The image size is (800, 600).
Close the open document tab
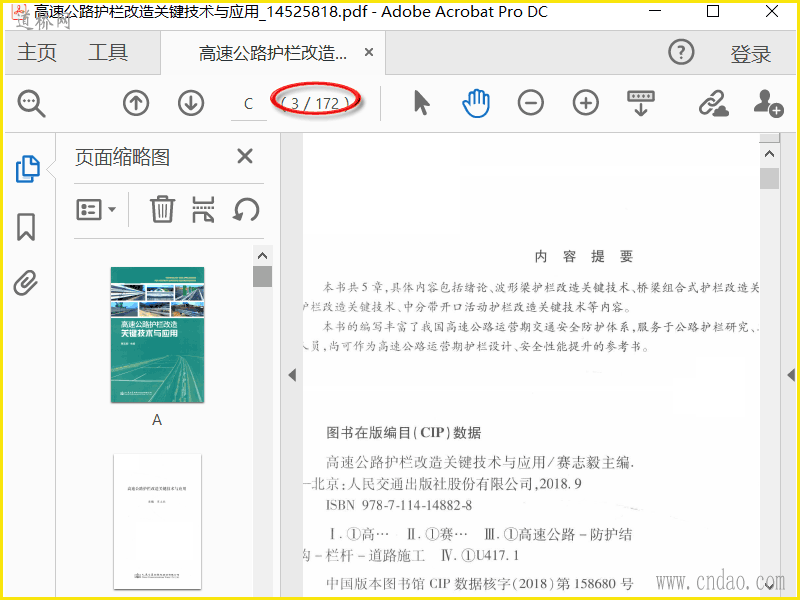point(369,52)
